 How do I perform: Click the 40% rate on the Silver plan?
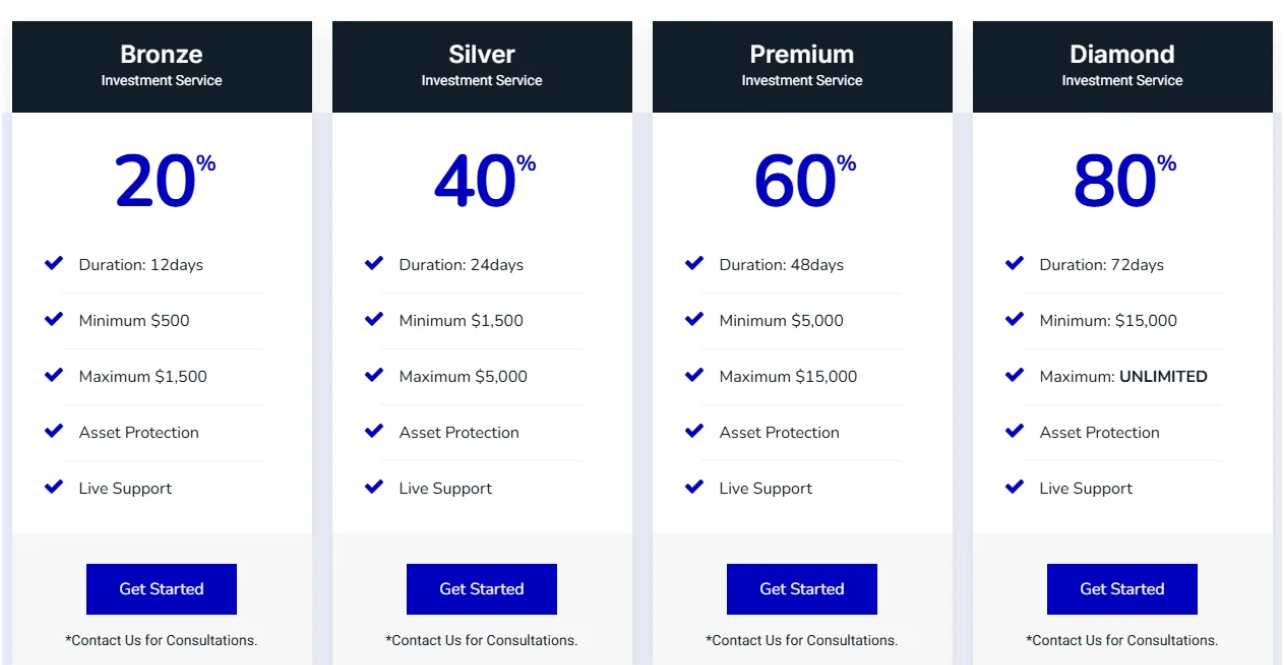484,181
